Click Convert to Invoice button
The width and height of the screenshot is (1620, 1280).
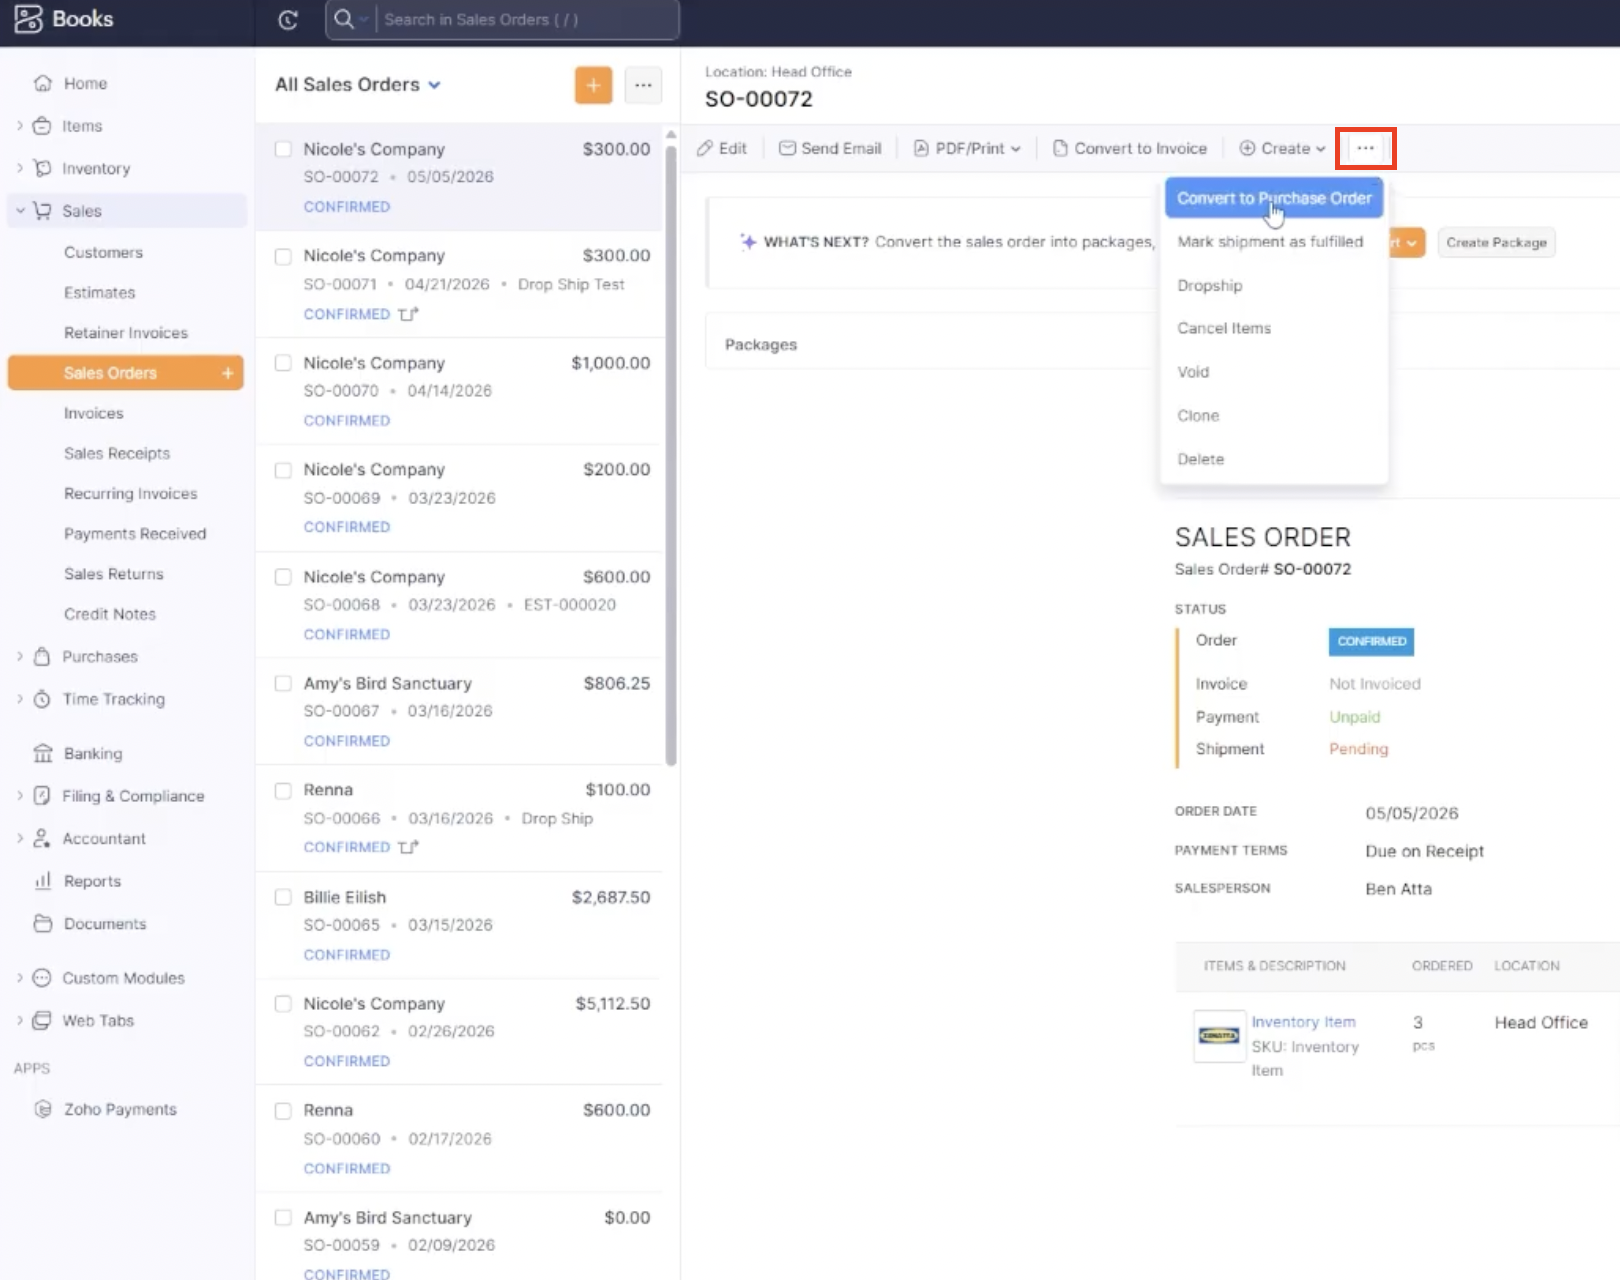(x=1130, y=148)
